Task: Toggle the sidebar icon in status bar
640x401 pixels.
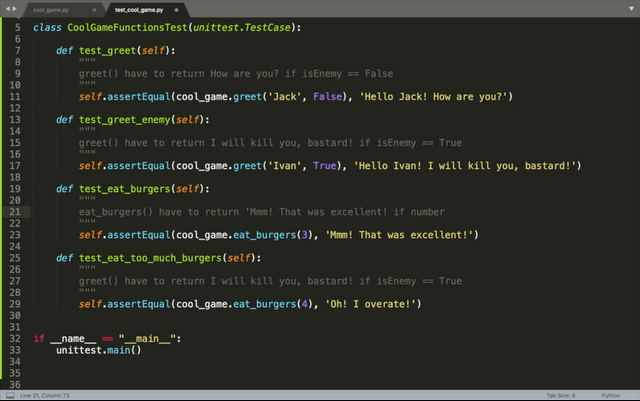Action: coord(8,396)
